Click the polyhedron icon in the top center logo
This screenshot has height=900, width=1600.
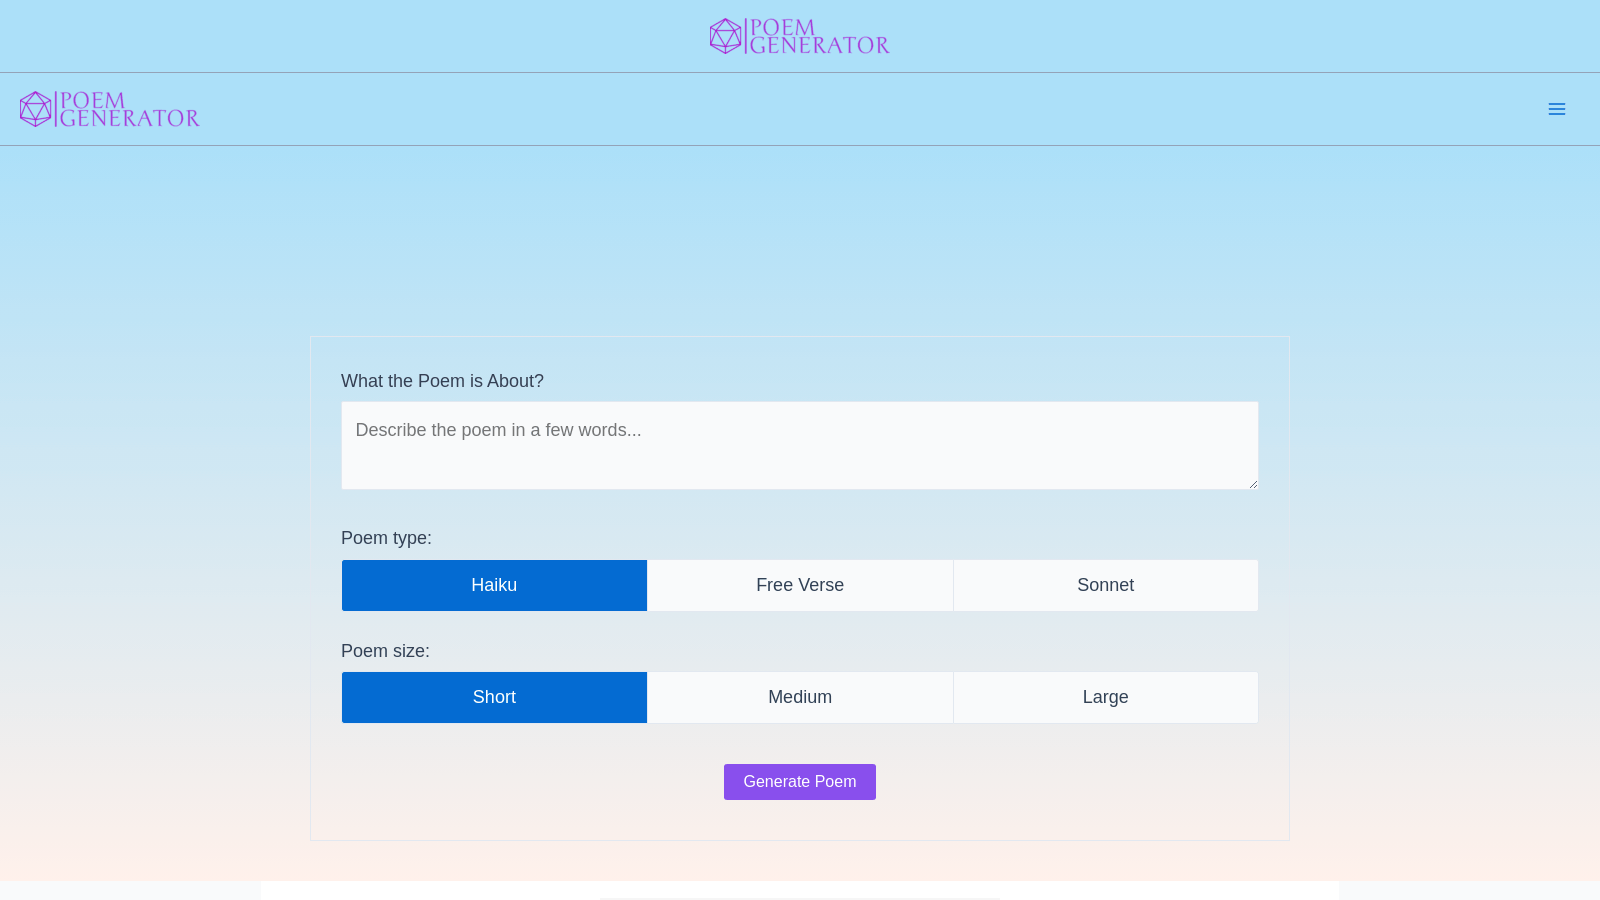[725, 36]
